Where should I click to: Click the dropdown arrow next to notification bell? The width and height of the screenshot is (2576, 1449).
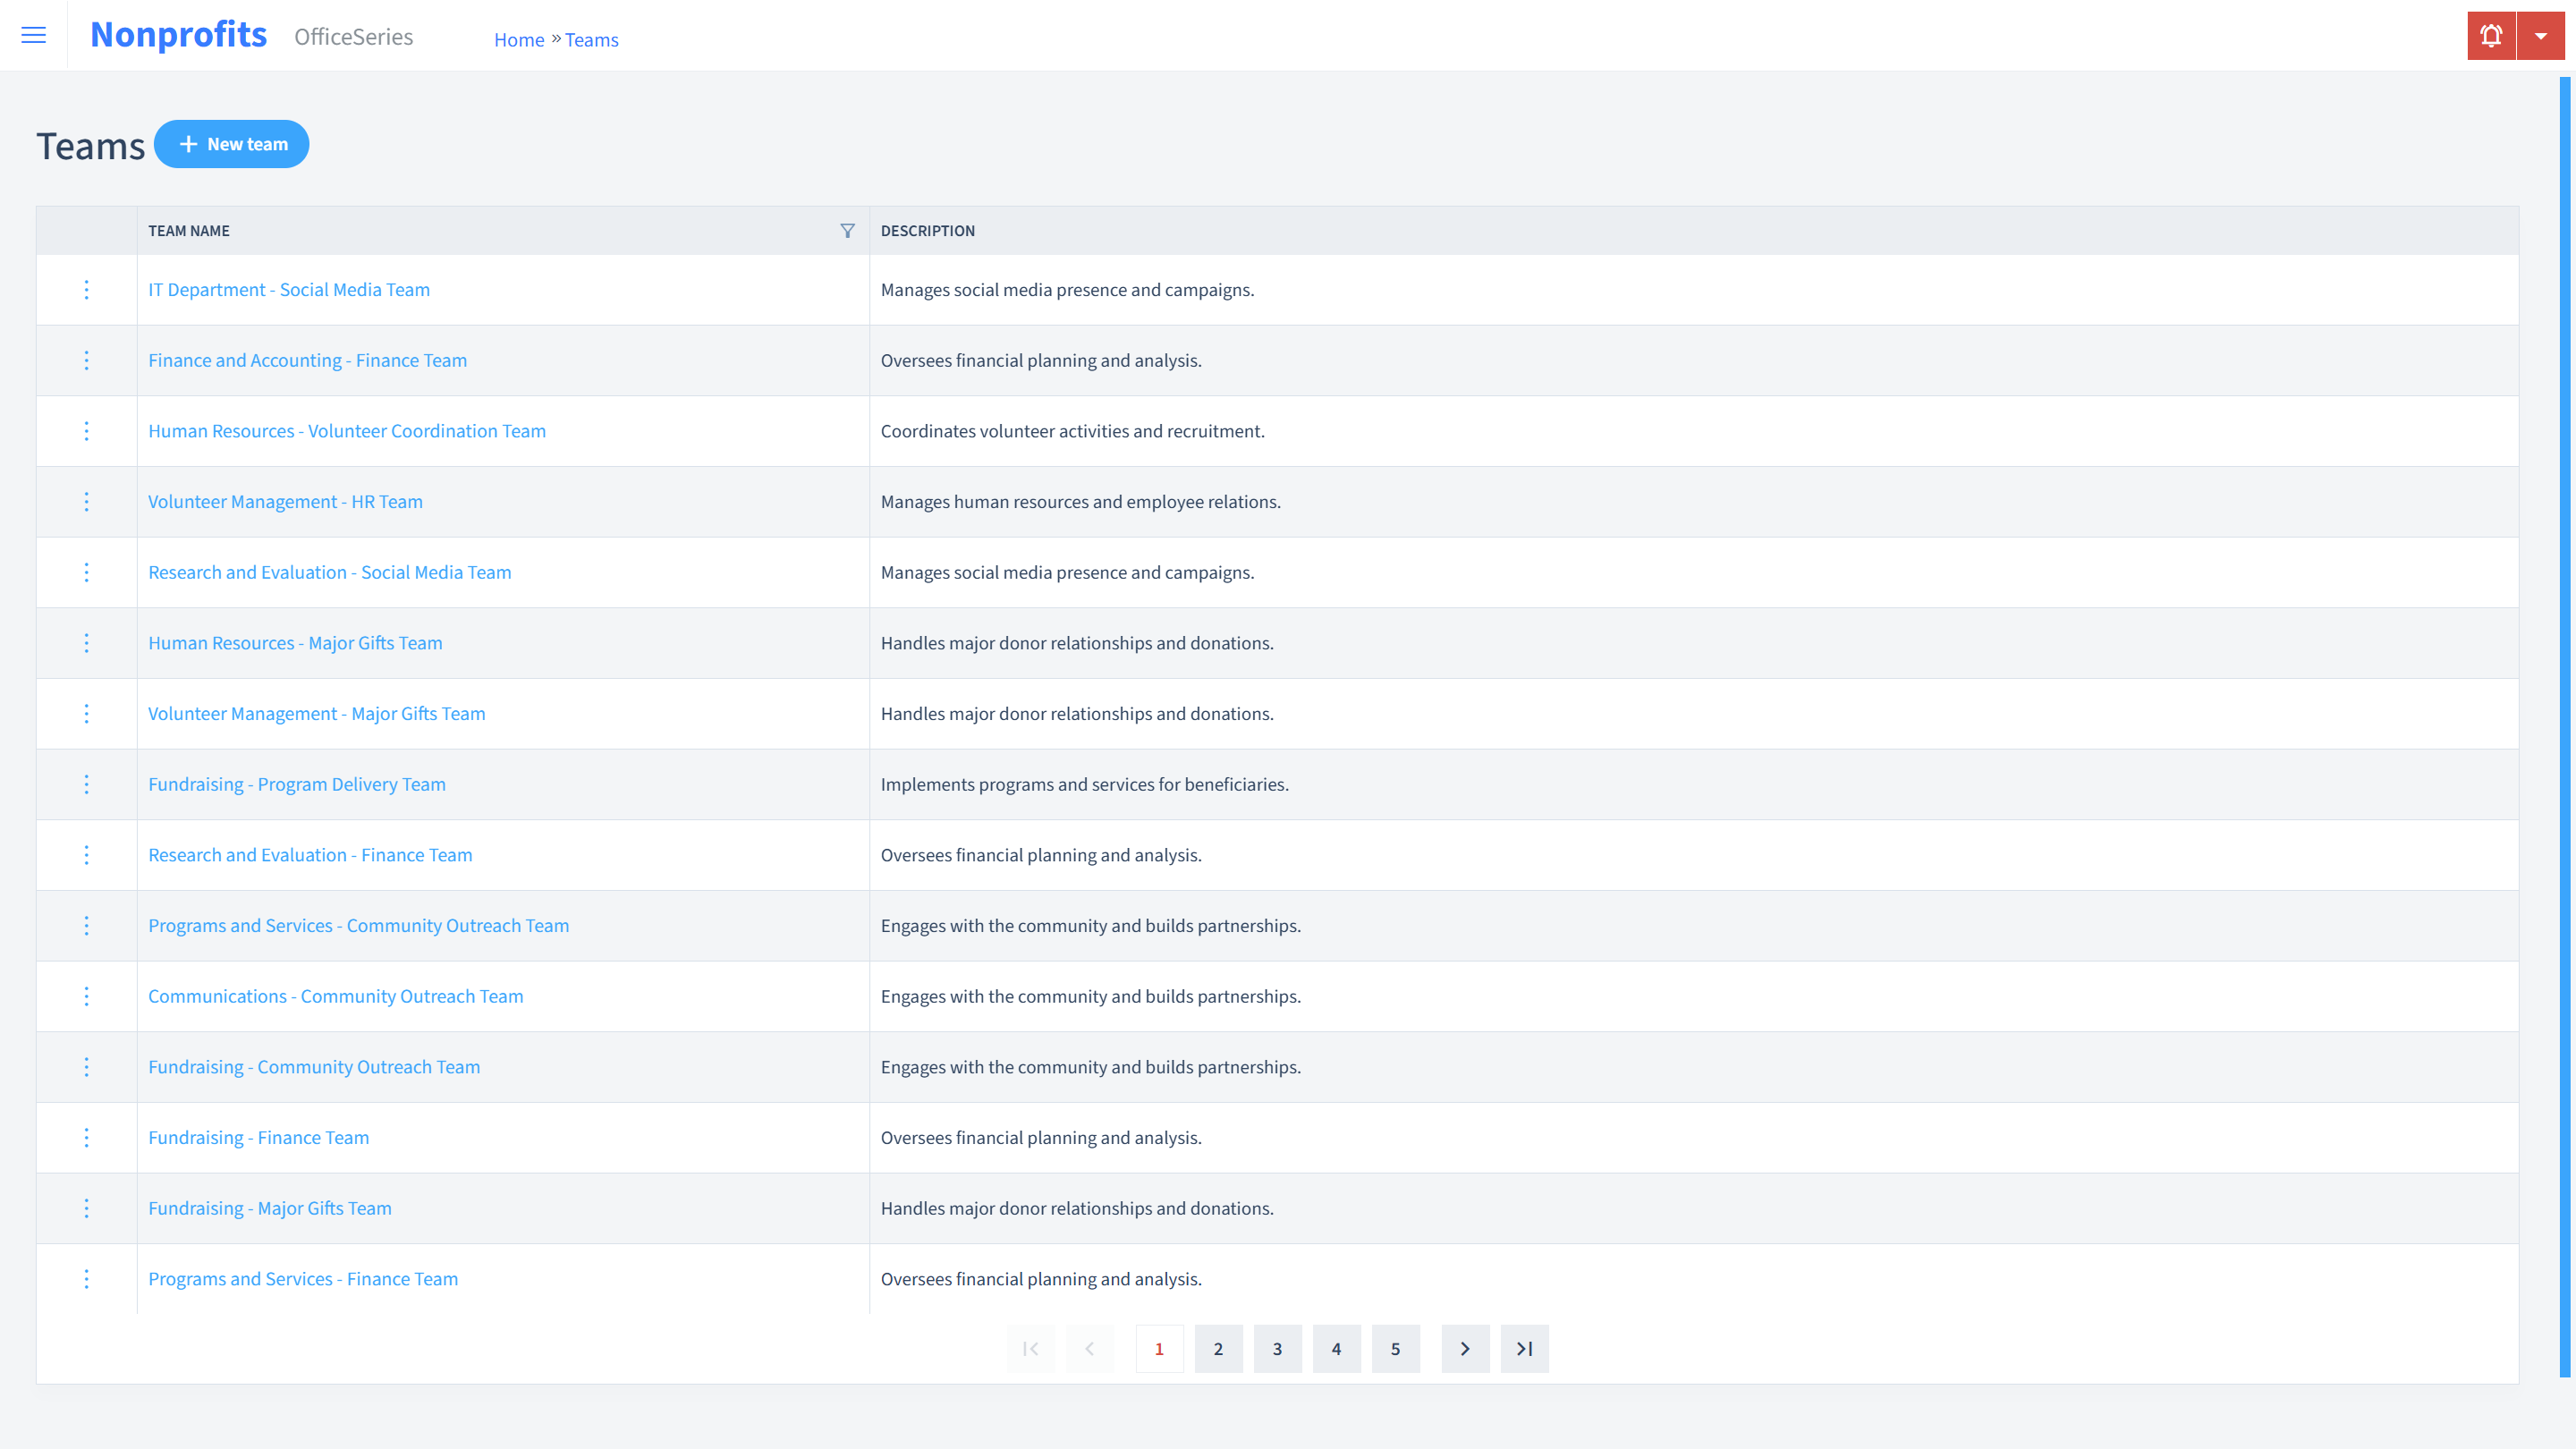click(x=2540, y=36)
